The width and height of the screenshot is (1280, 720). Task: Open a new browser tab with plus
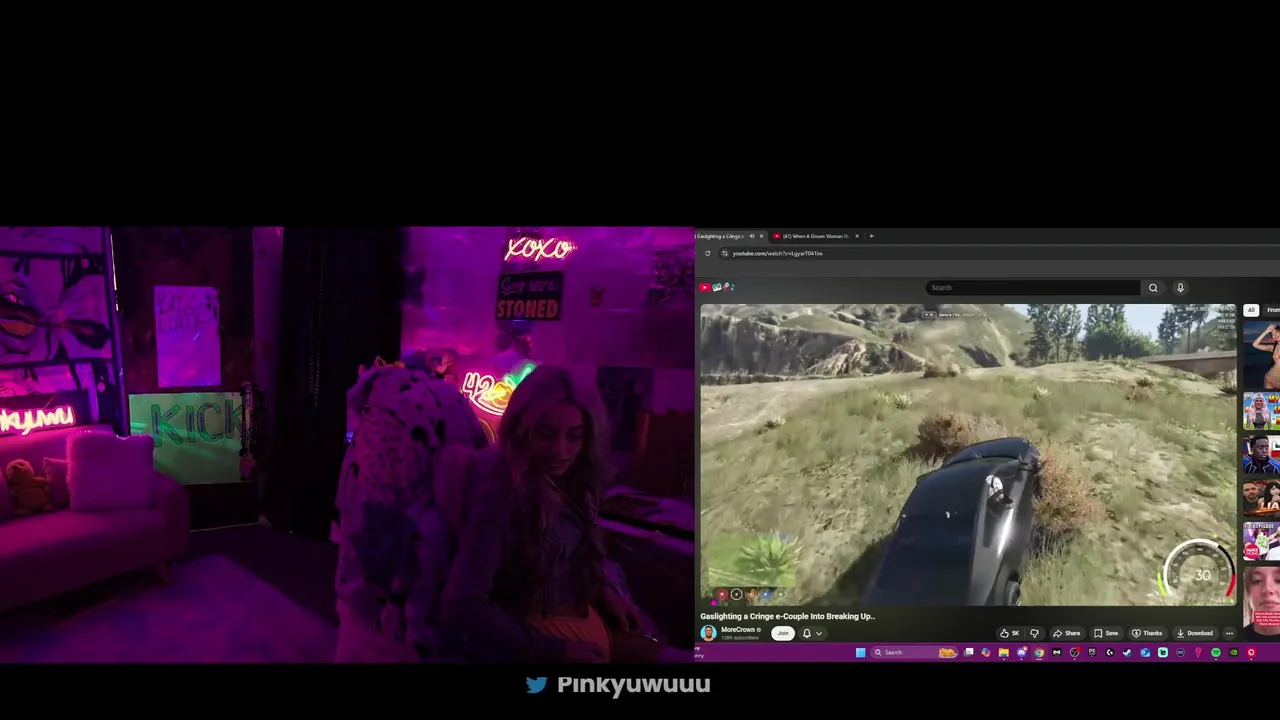click(871, 236)
